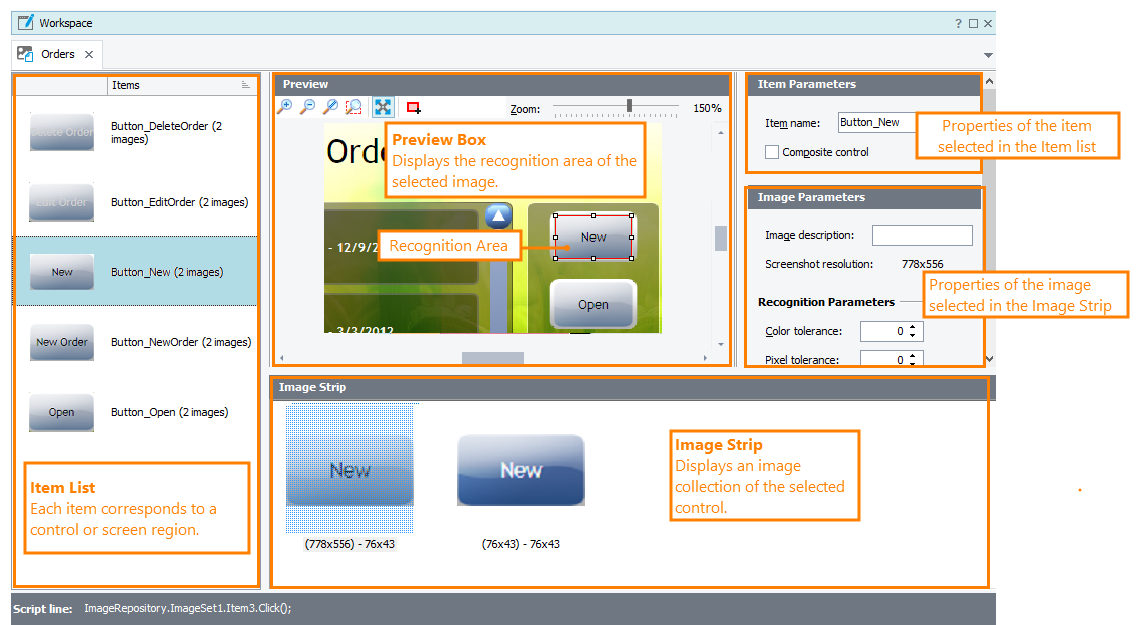1137x625 pixels.
Task: Select the second New thumbnail in Image Strip
Action: pyautogui.click(x=520, y=469)
